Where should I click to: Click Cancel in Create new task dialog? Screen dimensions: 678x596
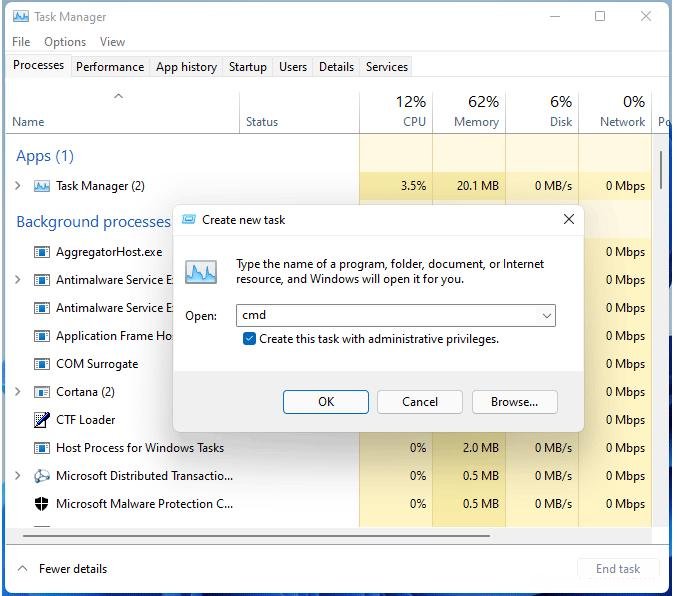click(419, 402)
